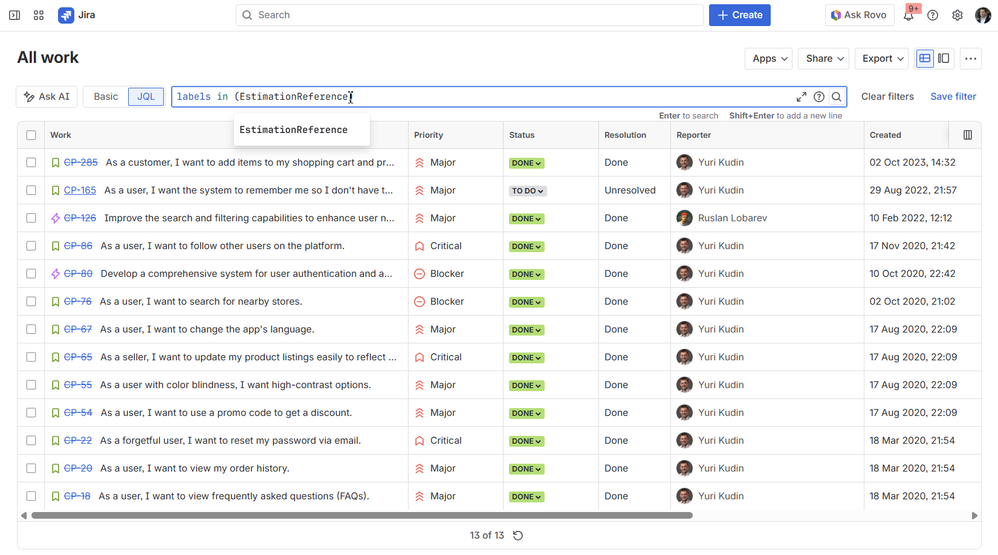Switch to Basic search mode
Image resolution: width=998 pixels, height=555 pixels.
tap(106, 97)
